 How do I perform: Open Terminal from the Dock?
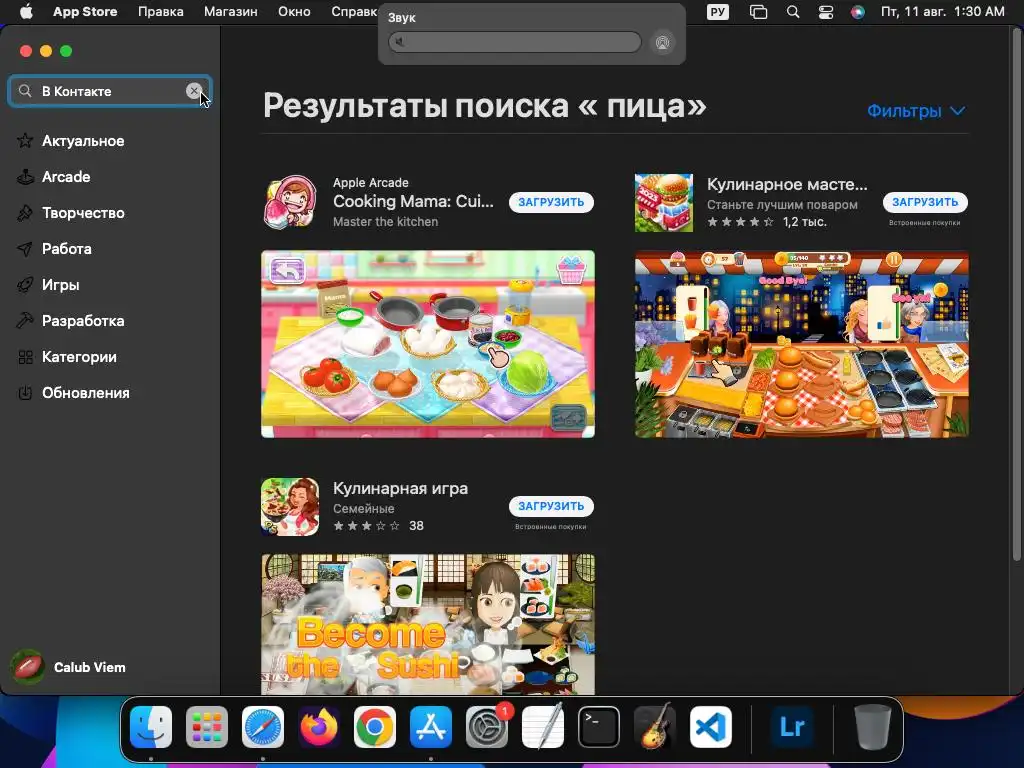point(599,727)
